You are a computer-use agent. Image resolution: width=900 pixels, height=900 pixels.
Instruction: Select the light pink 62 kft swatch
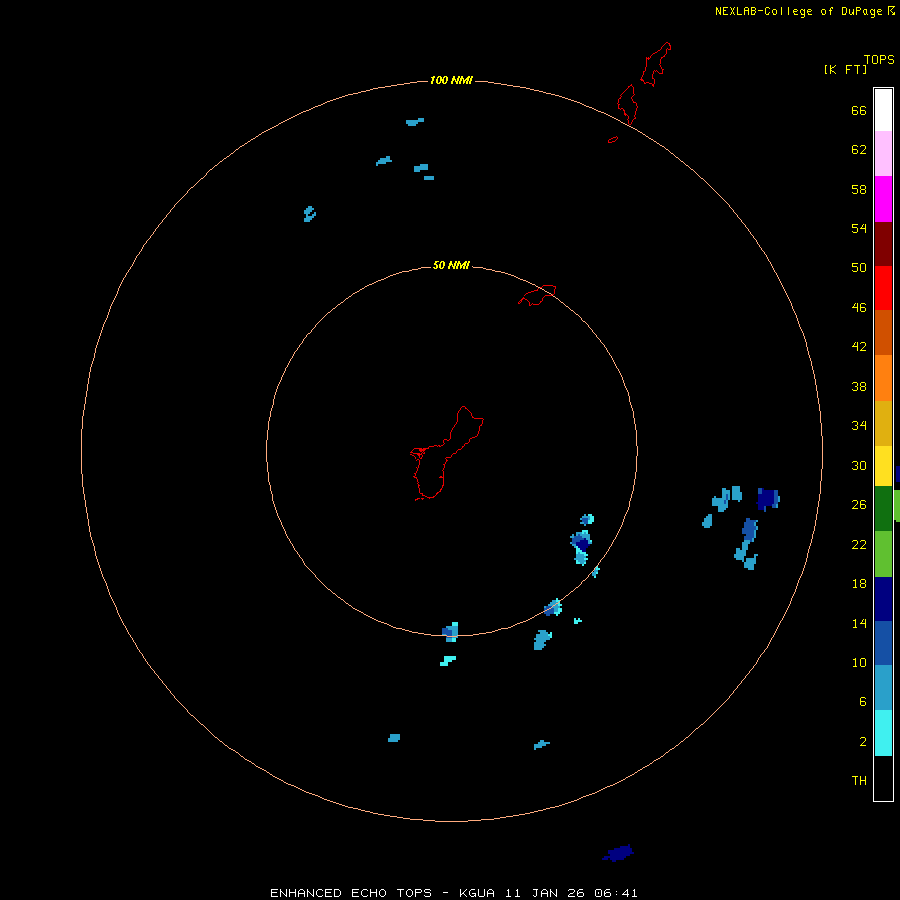tap(883, 153)
